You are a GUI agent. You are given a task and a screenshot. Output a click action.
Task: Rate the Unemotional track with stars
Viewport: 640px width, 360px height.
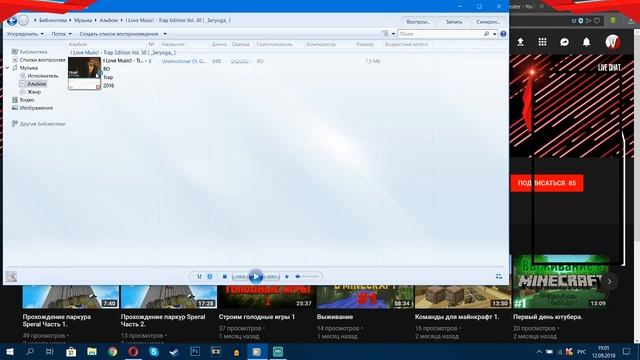240,61
